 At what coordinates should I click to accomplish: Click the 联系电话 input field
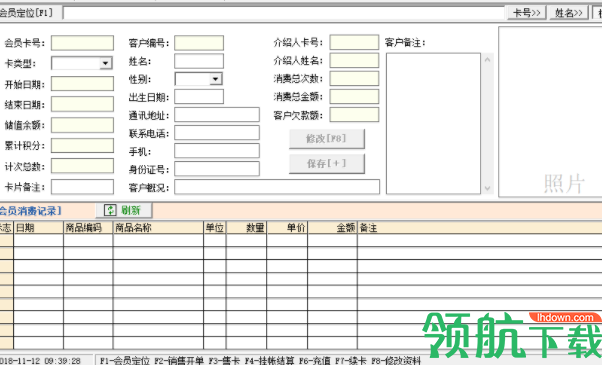(x=217, y=133)
